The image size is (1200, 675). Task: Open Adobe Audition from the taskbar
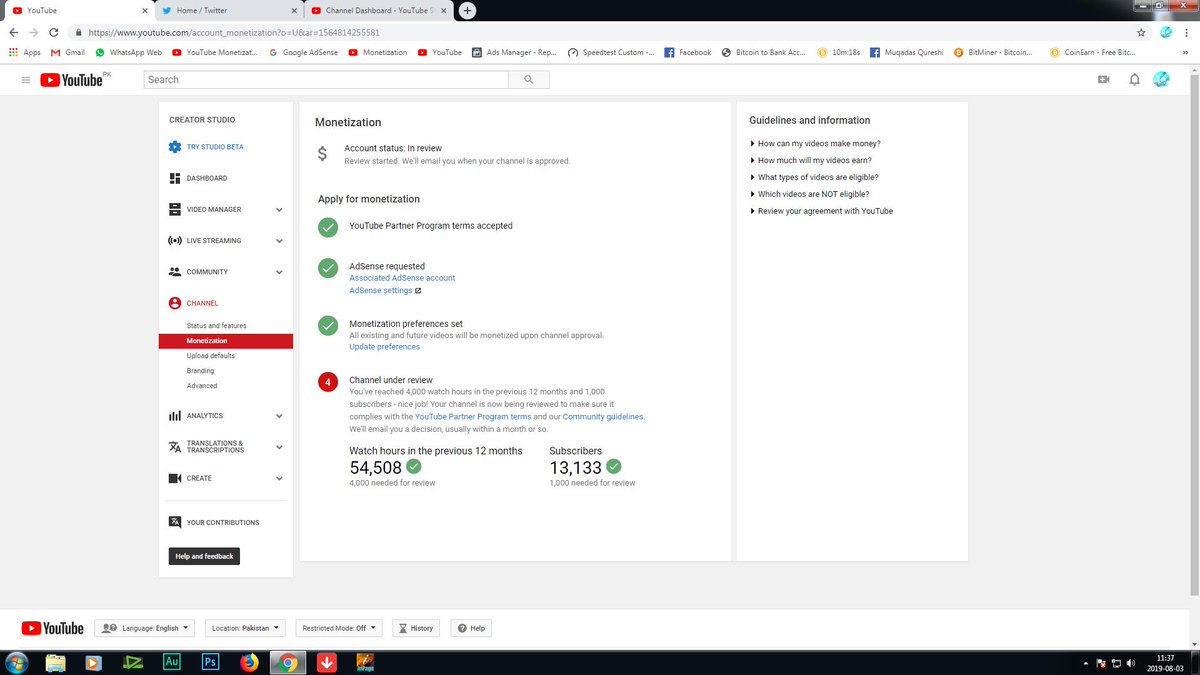[x=171, y=662]
